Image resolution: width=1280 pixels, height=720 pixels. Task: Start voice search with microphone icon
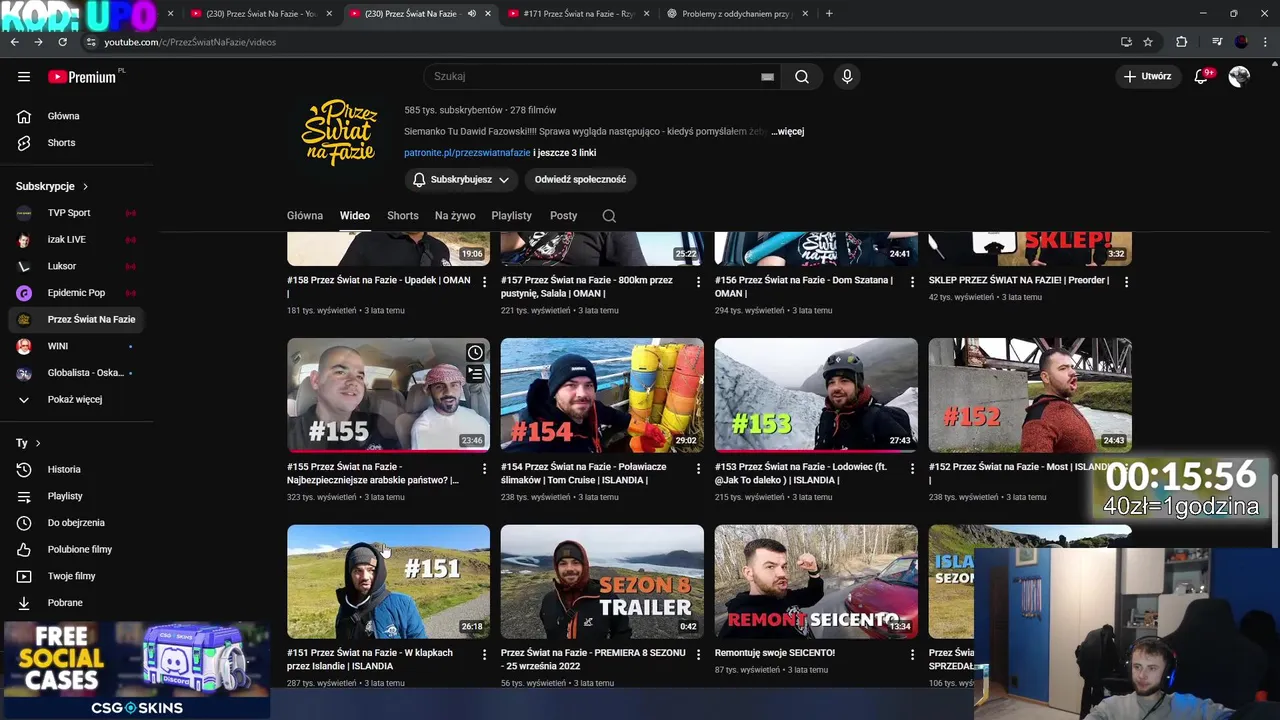pos(847,76)
